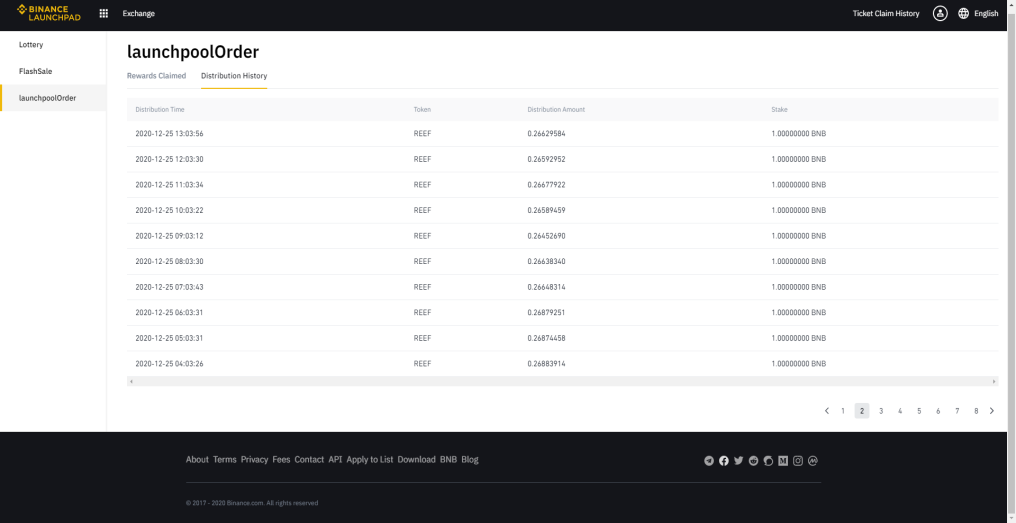Select the 2020-12-25 12:03:30 row time
The width and height of the screenshot is (1016, 523).
[170, 159]
